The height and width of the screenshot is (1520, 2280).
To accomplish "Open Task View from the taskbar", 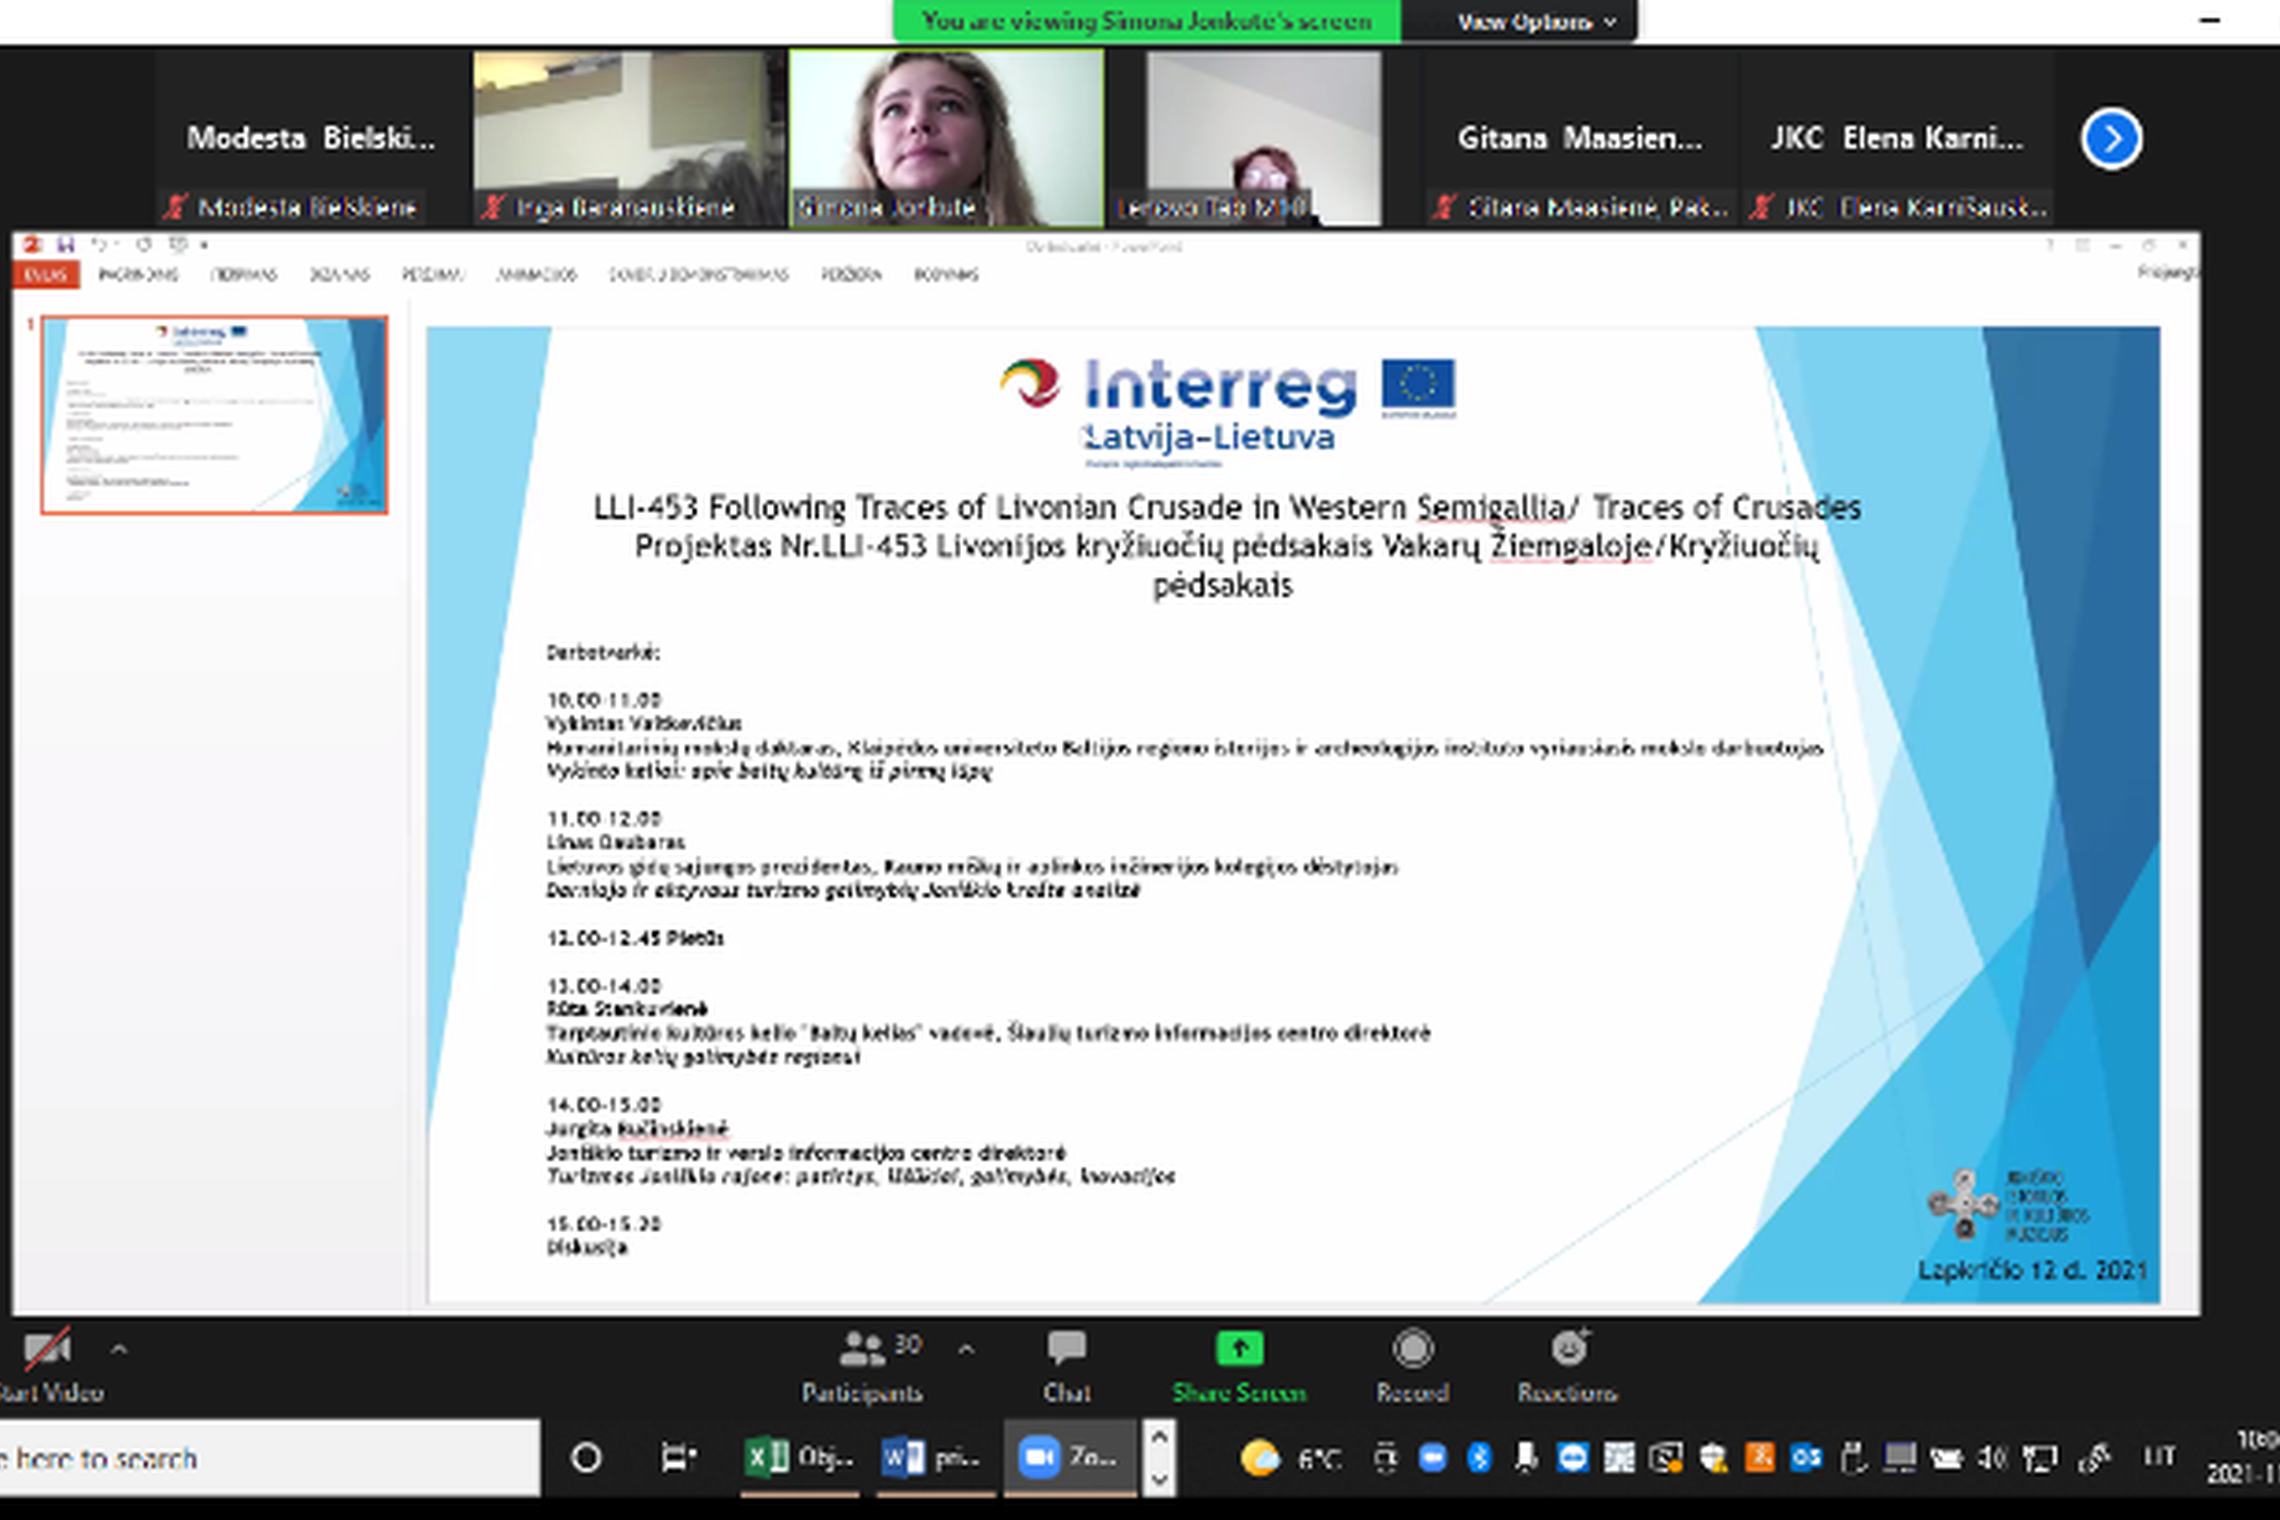I will tap(679, 1459).
